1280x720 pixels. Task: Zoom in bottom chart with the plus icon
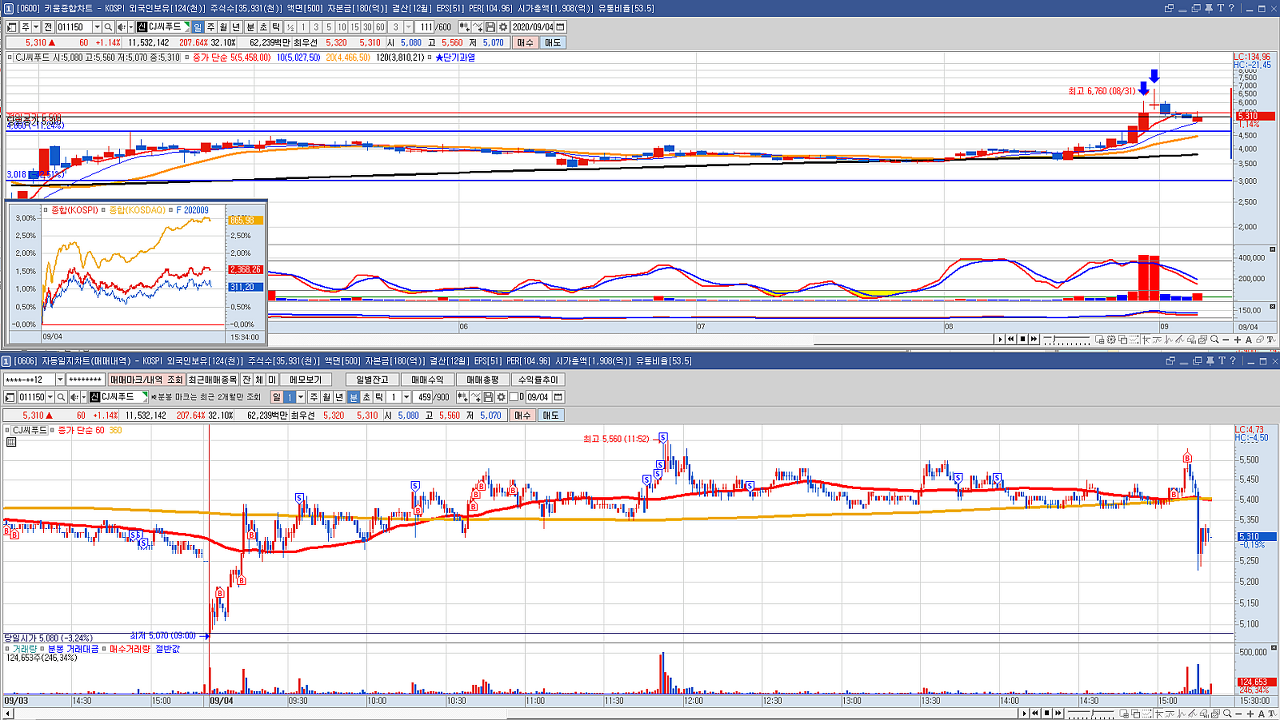pos(1250,713)
